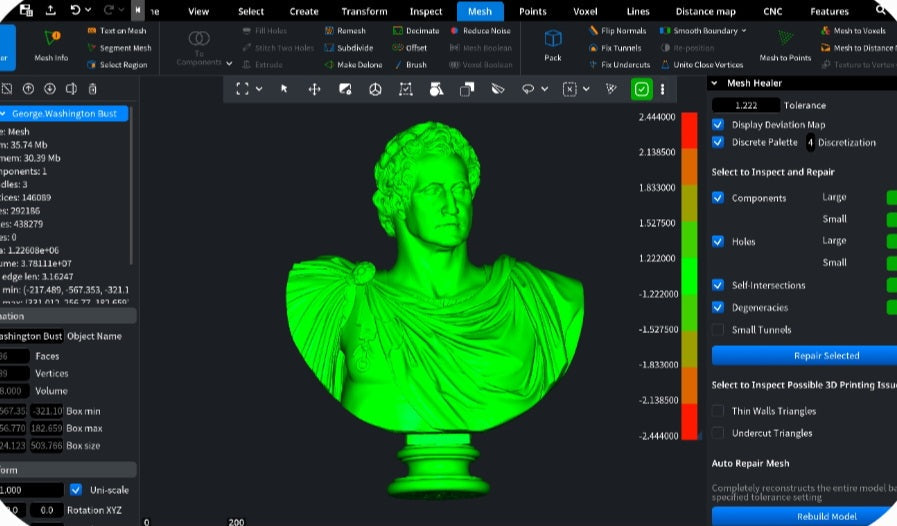Click the Discretization value 4 field

point(810,143)
